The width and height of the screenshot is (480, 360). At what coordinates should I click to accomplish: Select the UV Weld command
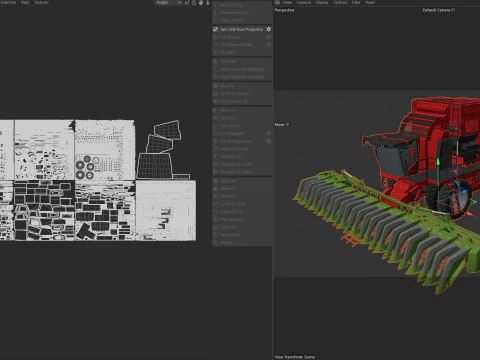pyautogui.click(x=242, y=52)
